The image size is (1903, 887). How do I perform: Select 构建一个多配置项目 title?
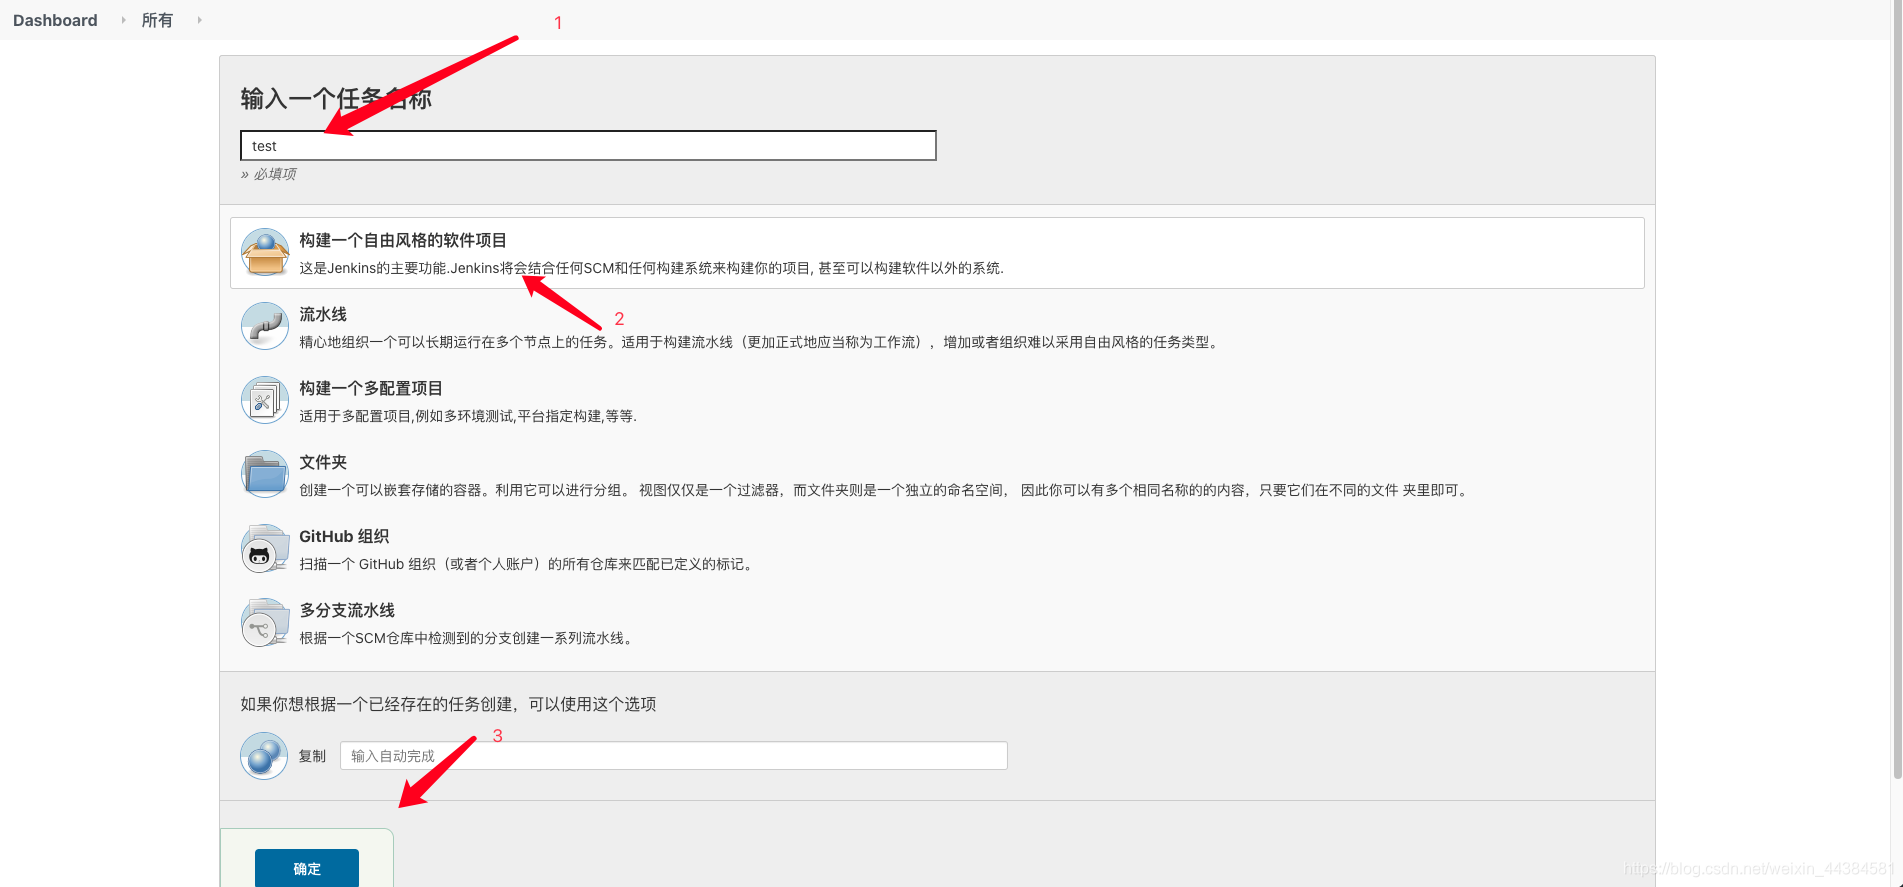[371, 388]
